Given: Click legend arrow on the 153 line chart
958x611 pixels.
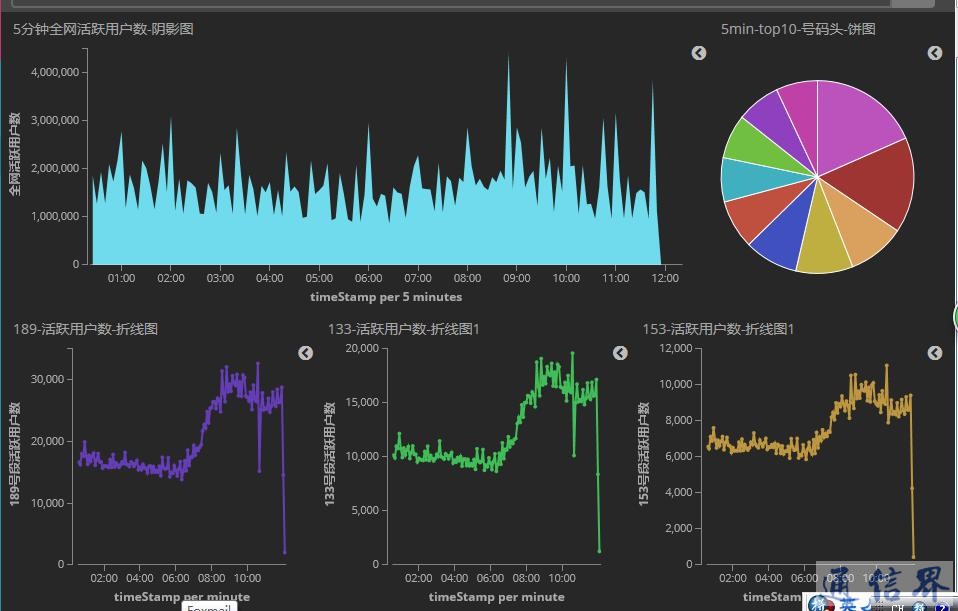Looking at the screenshot, I should 935,353.
